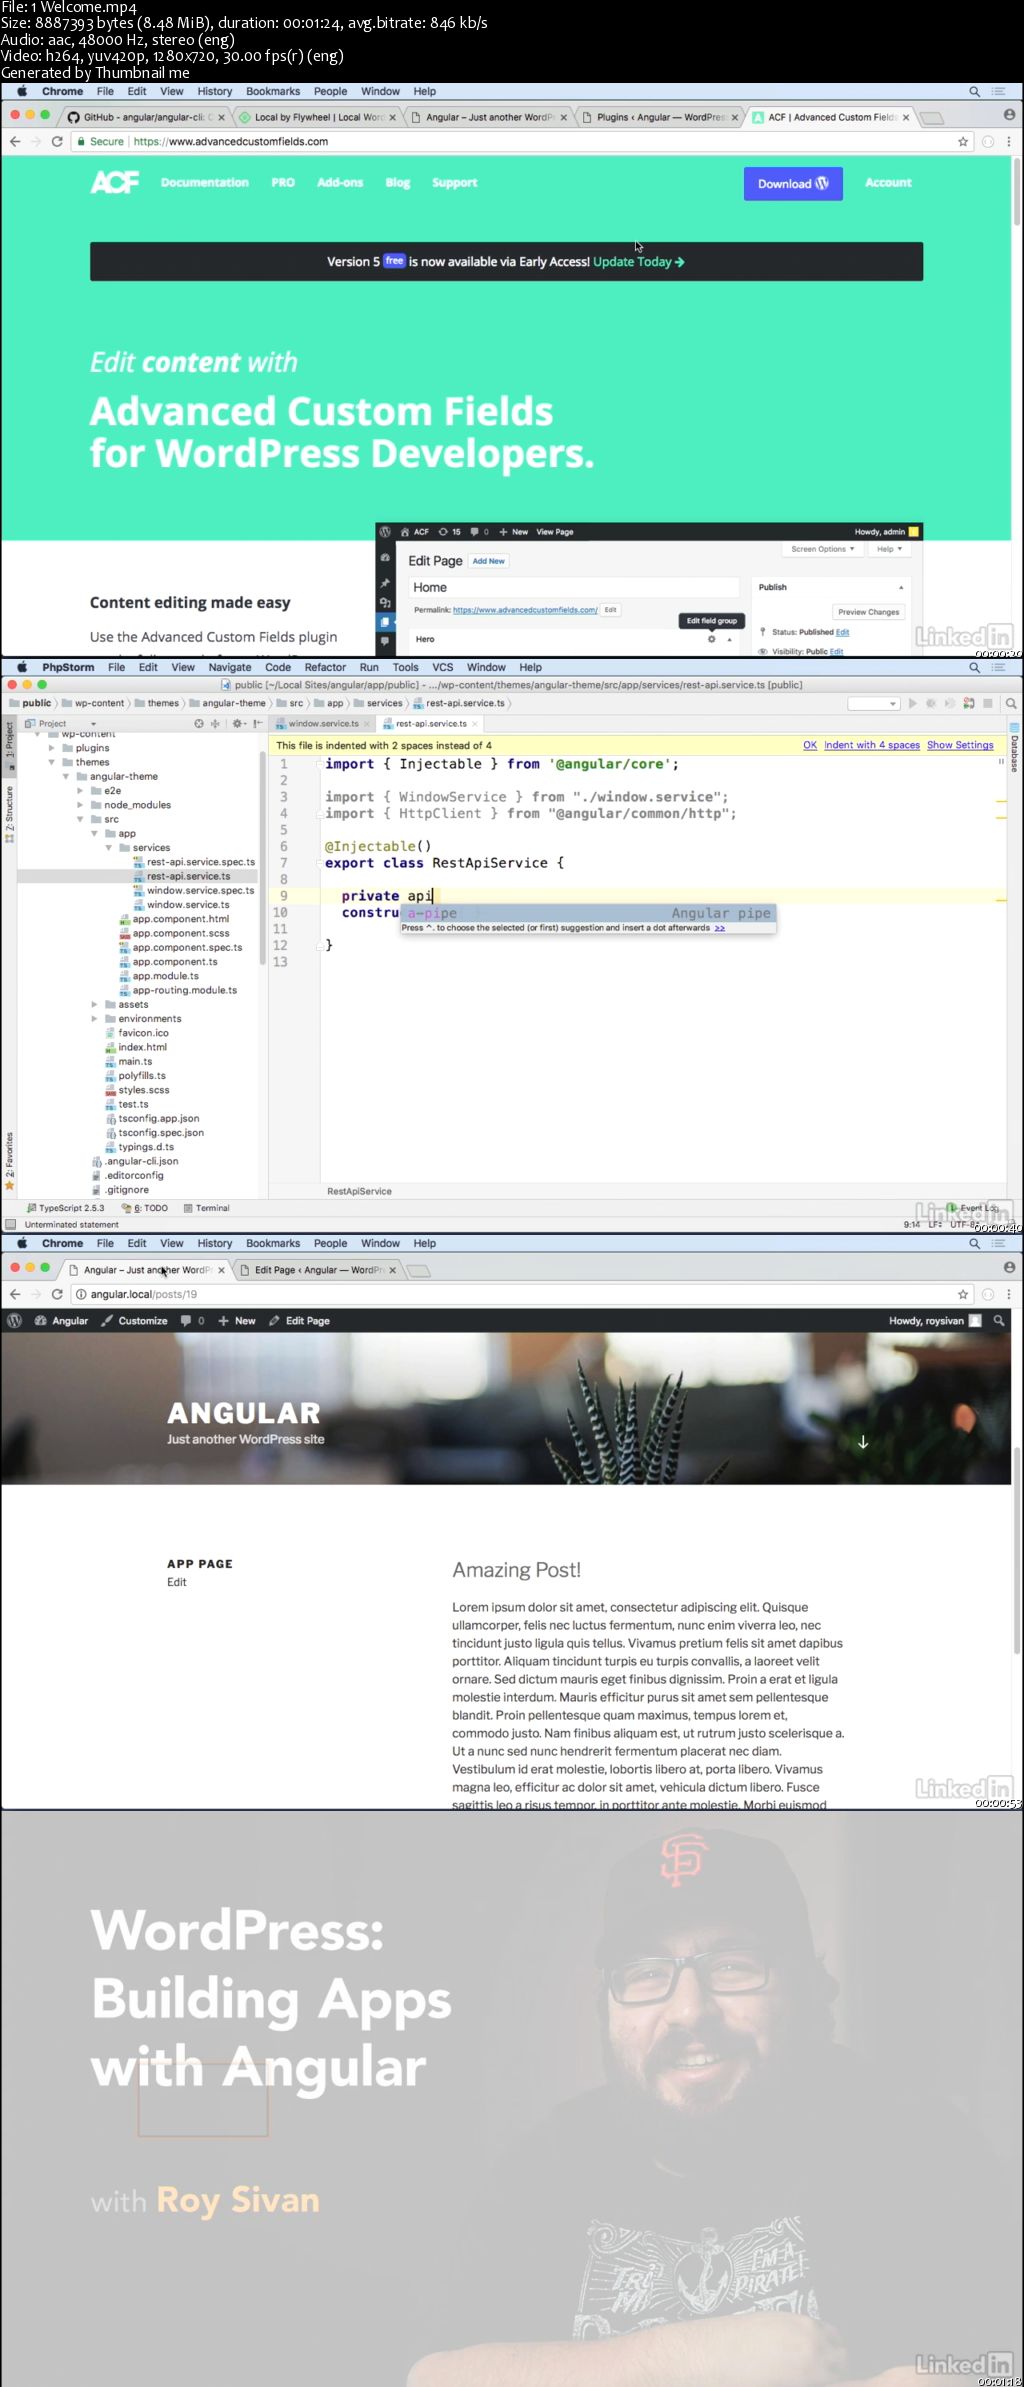1024x2387 pixels.
Task: Click 'Indent with 4 spaces' link
Action: 872,745
